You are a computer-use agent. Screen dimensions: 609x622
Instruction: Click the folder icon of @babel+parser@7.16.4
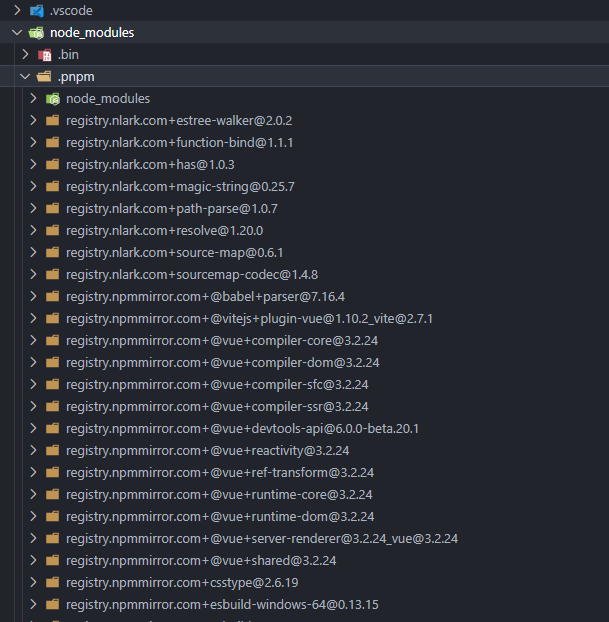(52, 297)
